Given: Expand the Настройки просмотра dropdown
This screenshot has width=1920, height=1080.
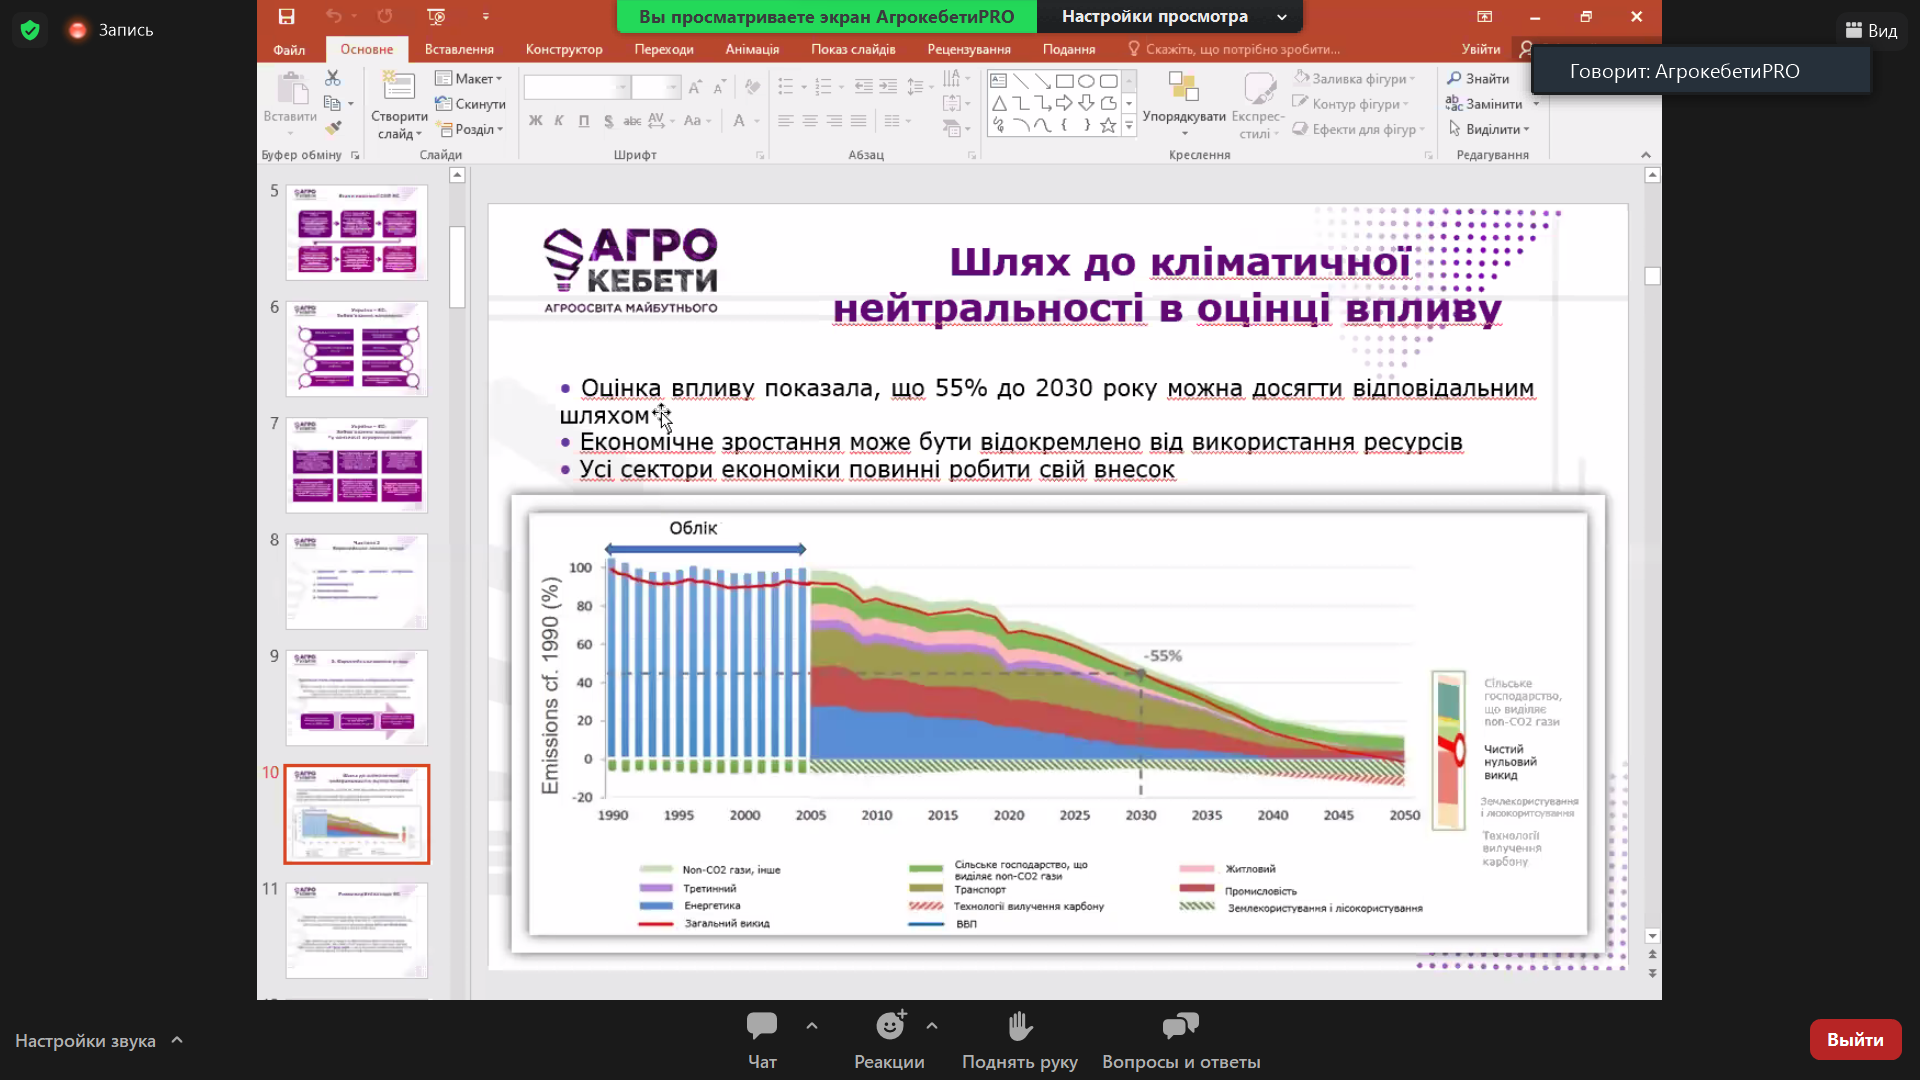Looking at the screenshot, I should 1281,17.
